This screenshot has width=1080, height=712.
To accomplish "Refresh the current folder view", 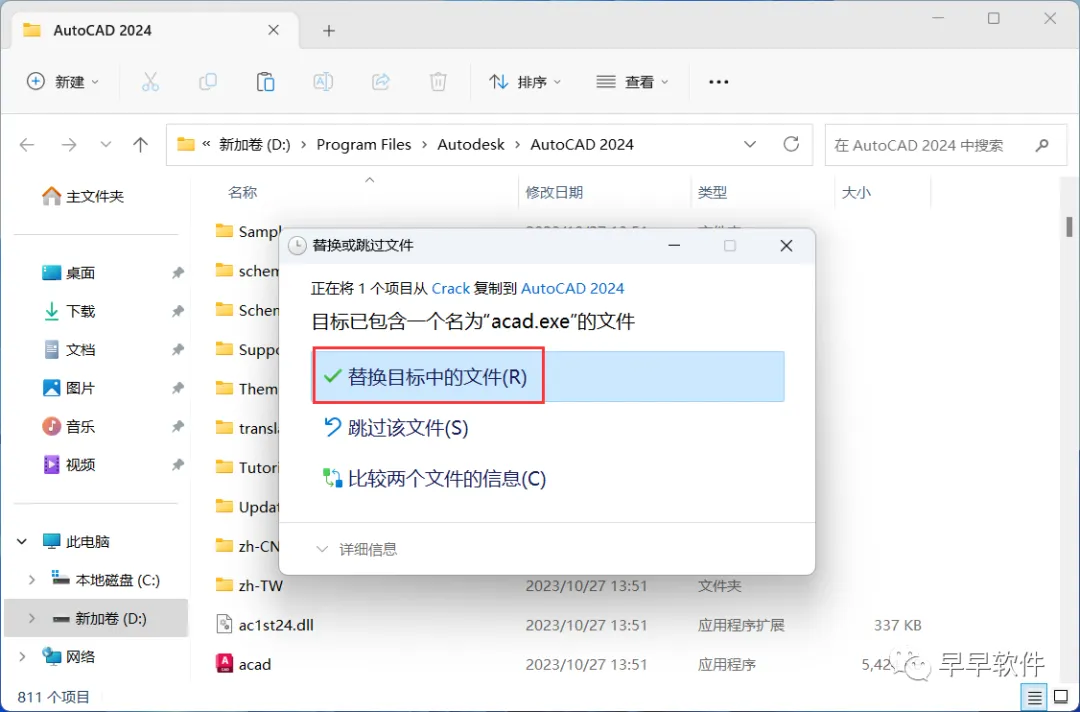I will [791, 144].
